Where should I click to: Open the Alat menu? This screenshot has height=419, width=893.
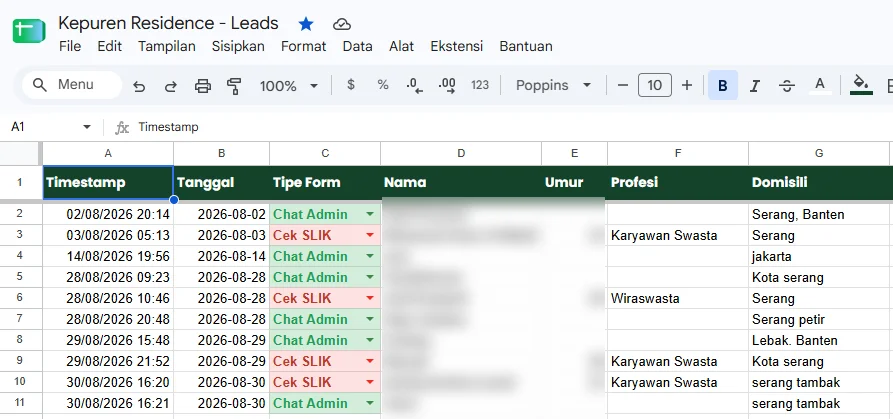402,46
